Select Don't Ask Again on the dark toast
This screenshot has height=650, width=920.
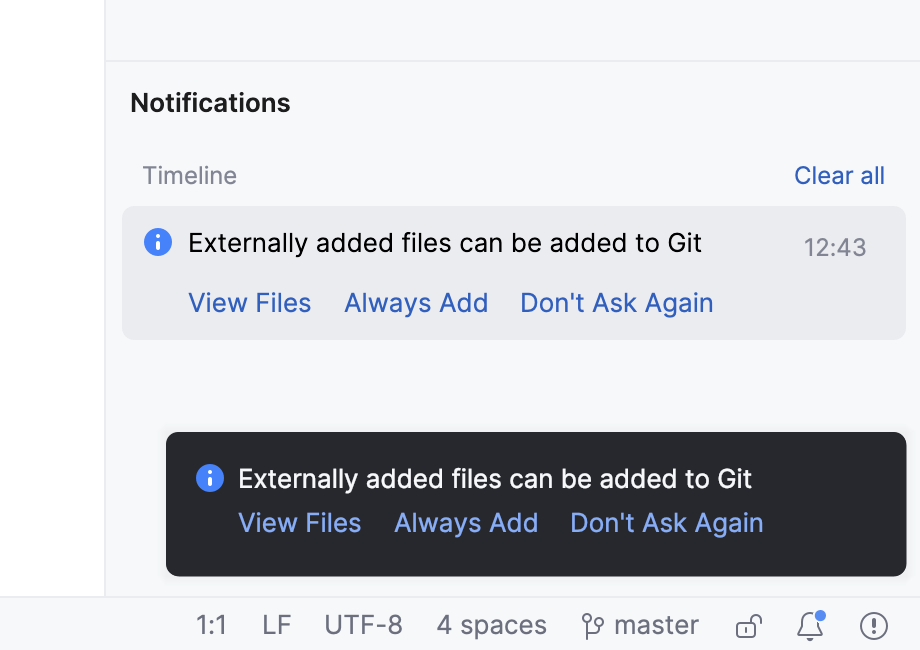666,523
